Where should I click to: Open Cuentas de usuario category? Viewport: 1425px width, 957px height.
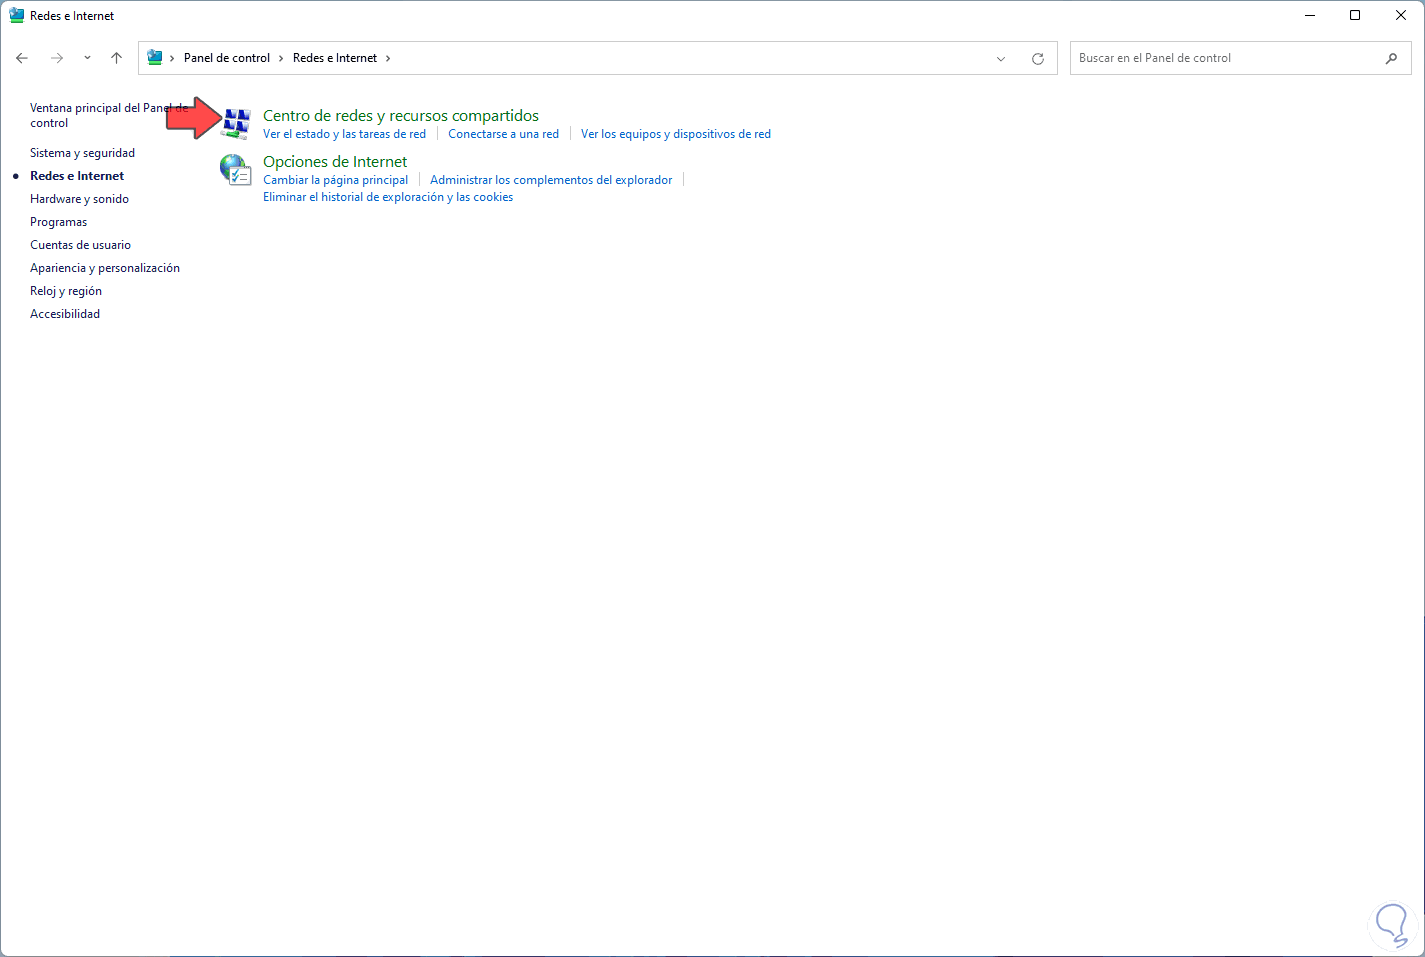pyautogui.click(x=80, y=245)
